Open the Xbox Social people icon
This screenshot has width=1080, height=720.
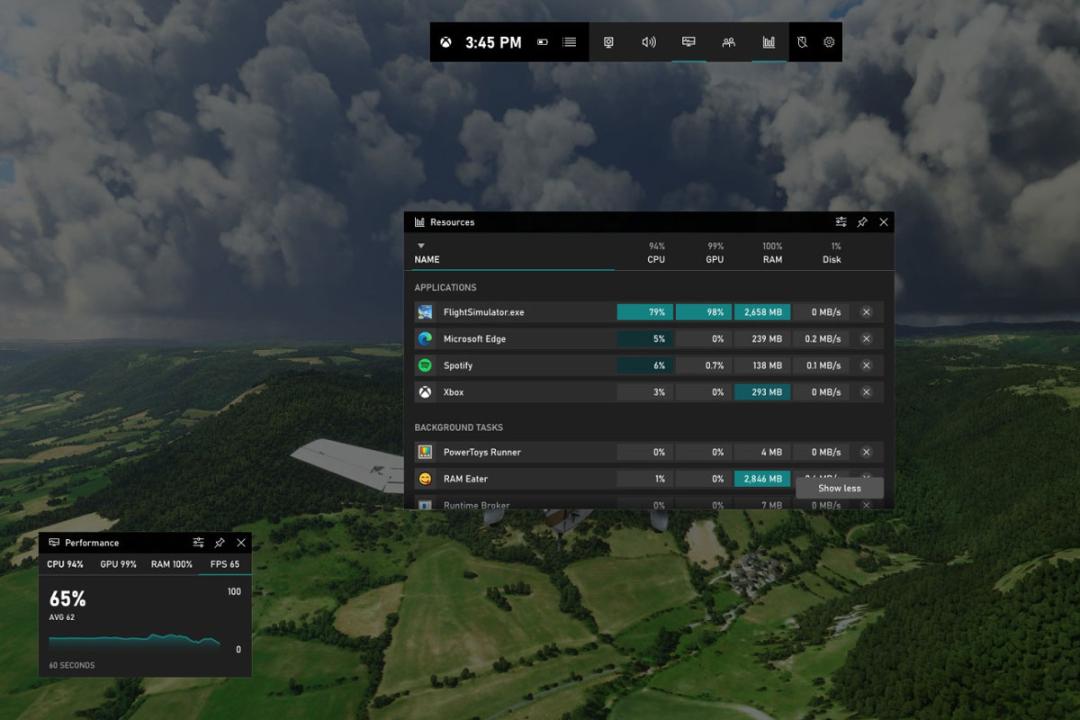pos(728,43)
